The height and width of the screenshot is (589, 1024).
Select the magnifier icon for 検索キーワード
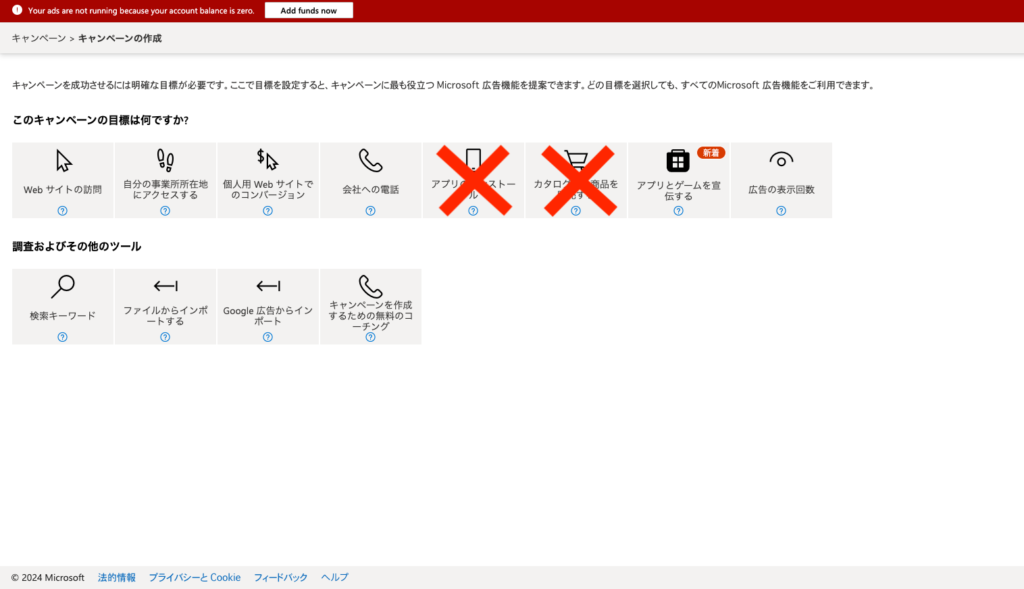(63, 287)
